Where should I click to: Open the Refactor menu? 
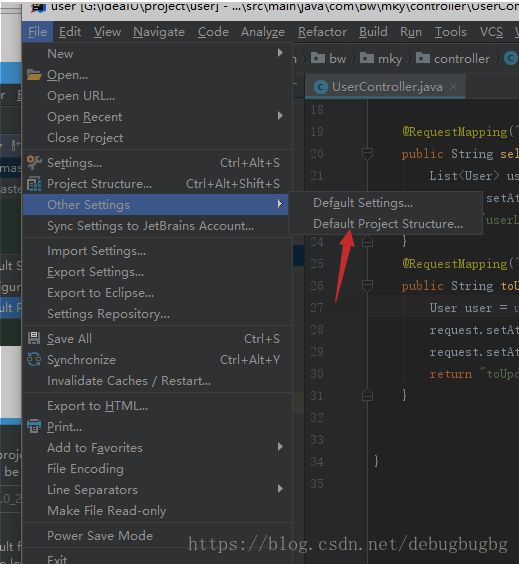coord(322,32)
